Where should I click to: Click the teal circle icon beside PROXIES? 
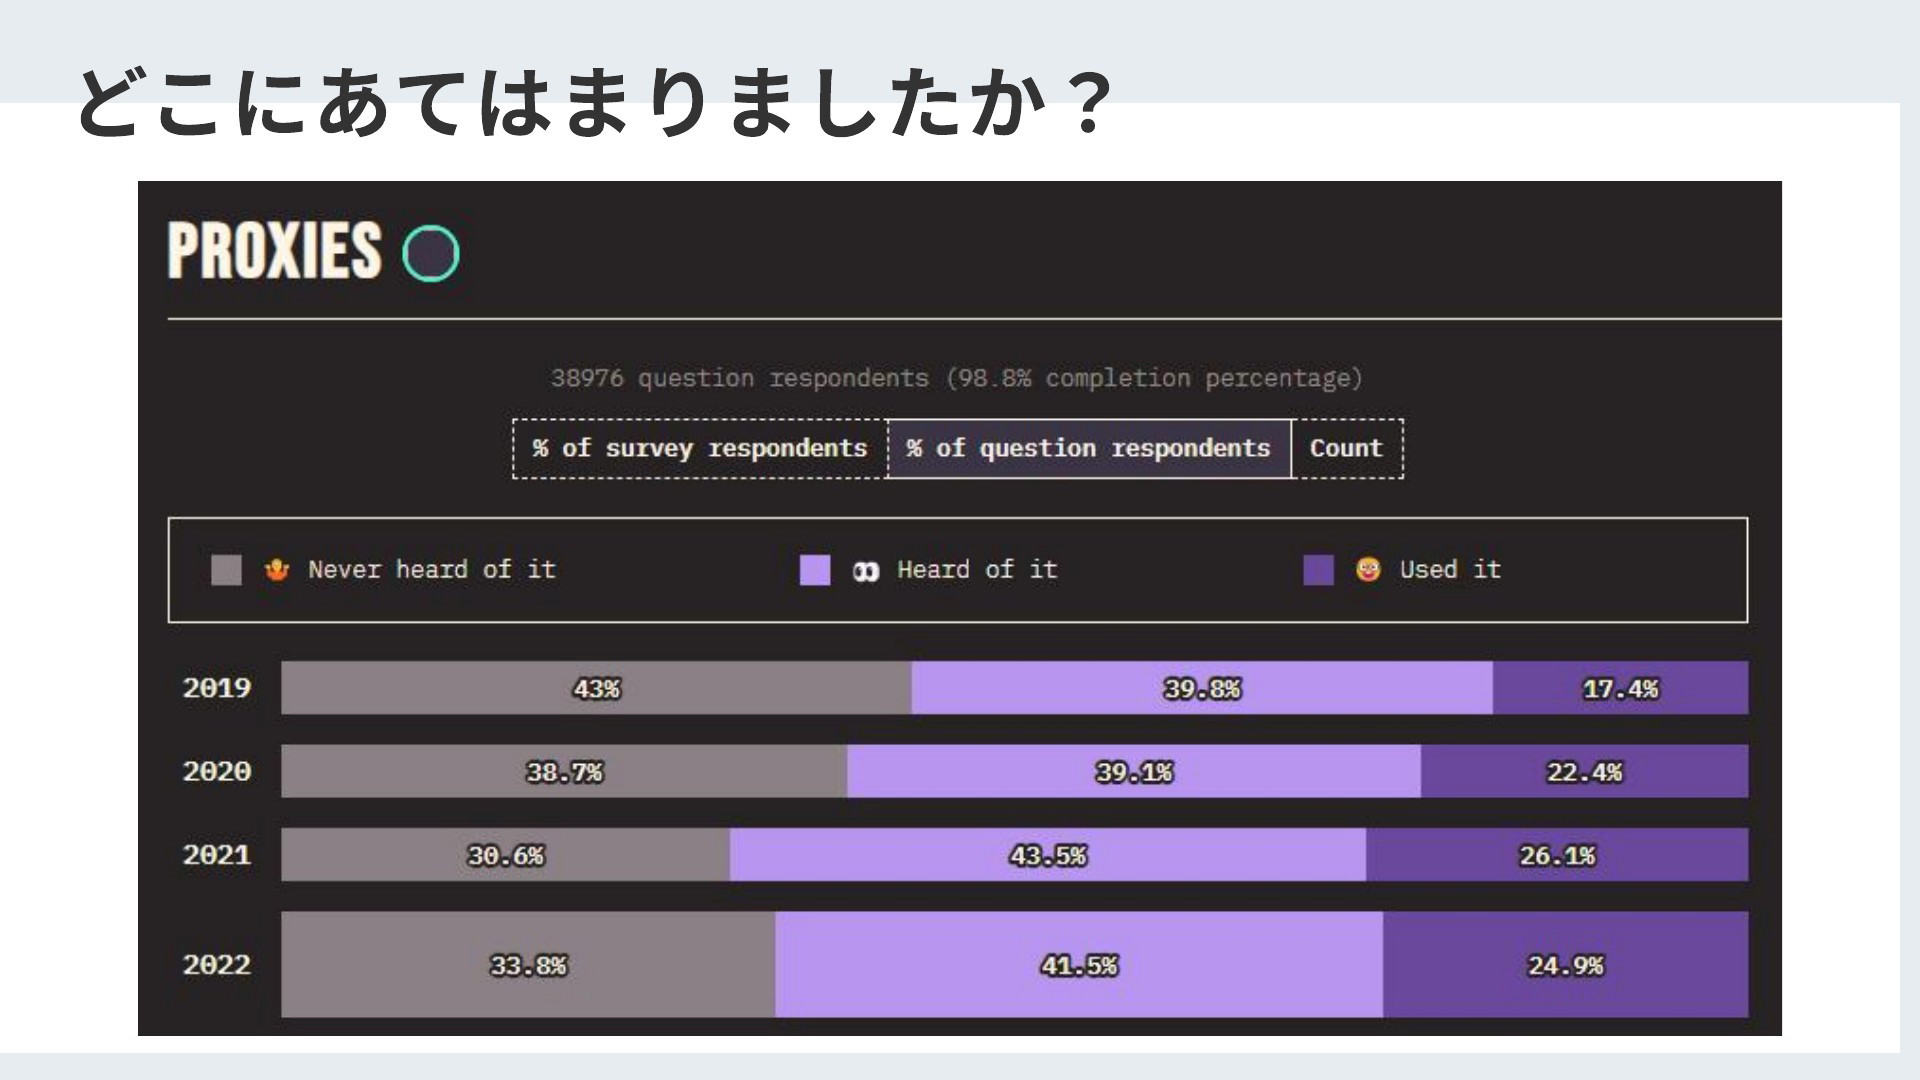click(x=431, y=253)
